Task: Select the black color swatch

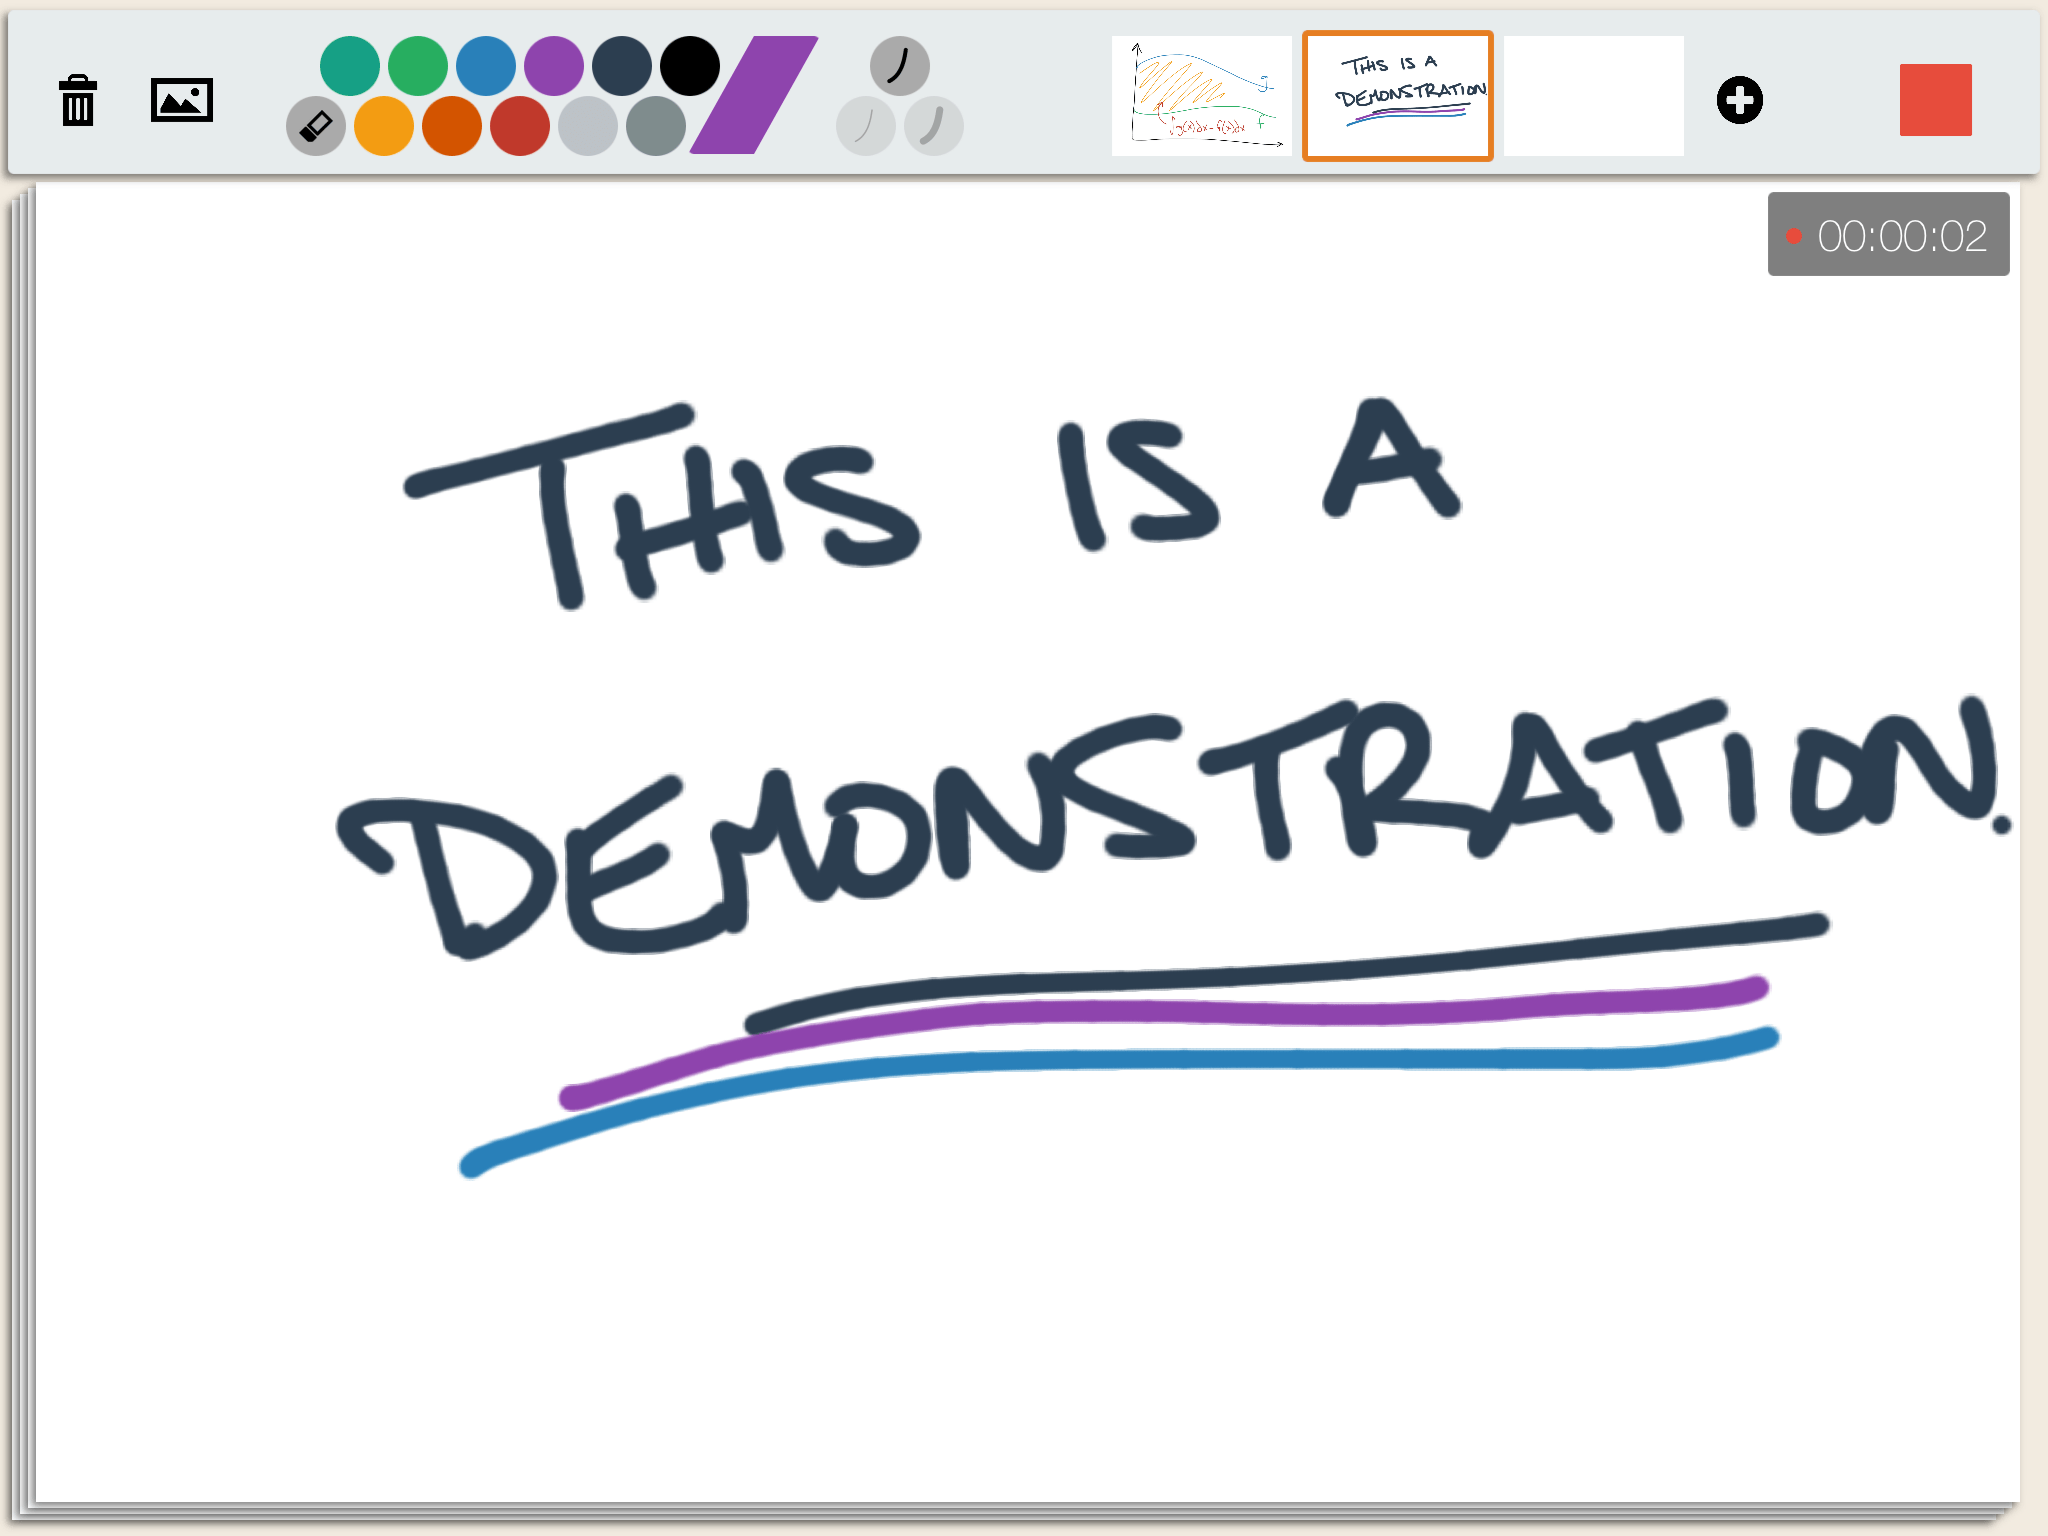Action: coord(690,66)
